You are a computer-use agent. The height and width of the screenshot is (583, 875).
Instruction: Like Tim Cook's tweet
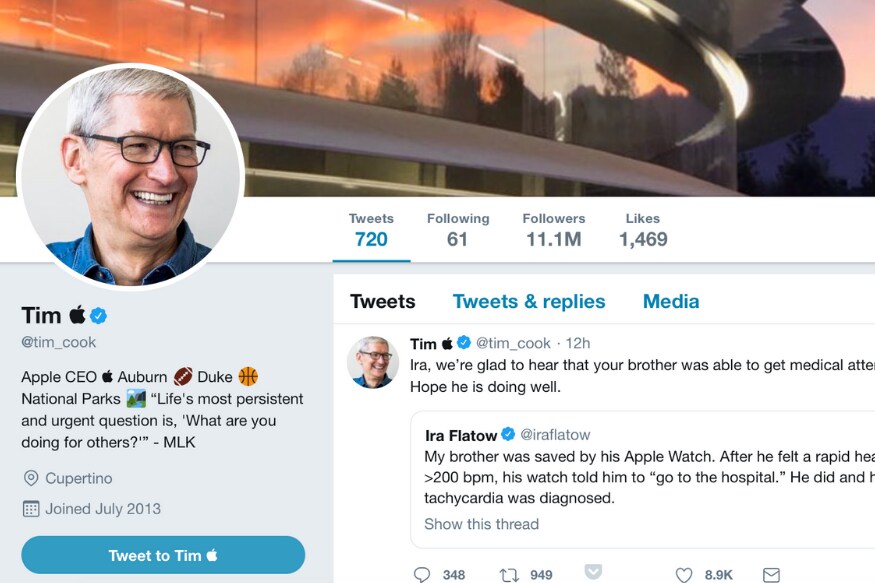[x=682, y=574]
